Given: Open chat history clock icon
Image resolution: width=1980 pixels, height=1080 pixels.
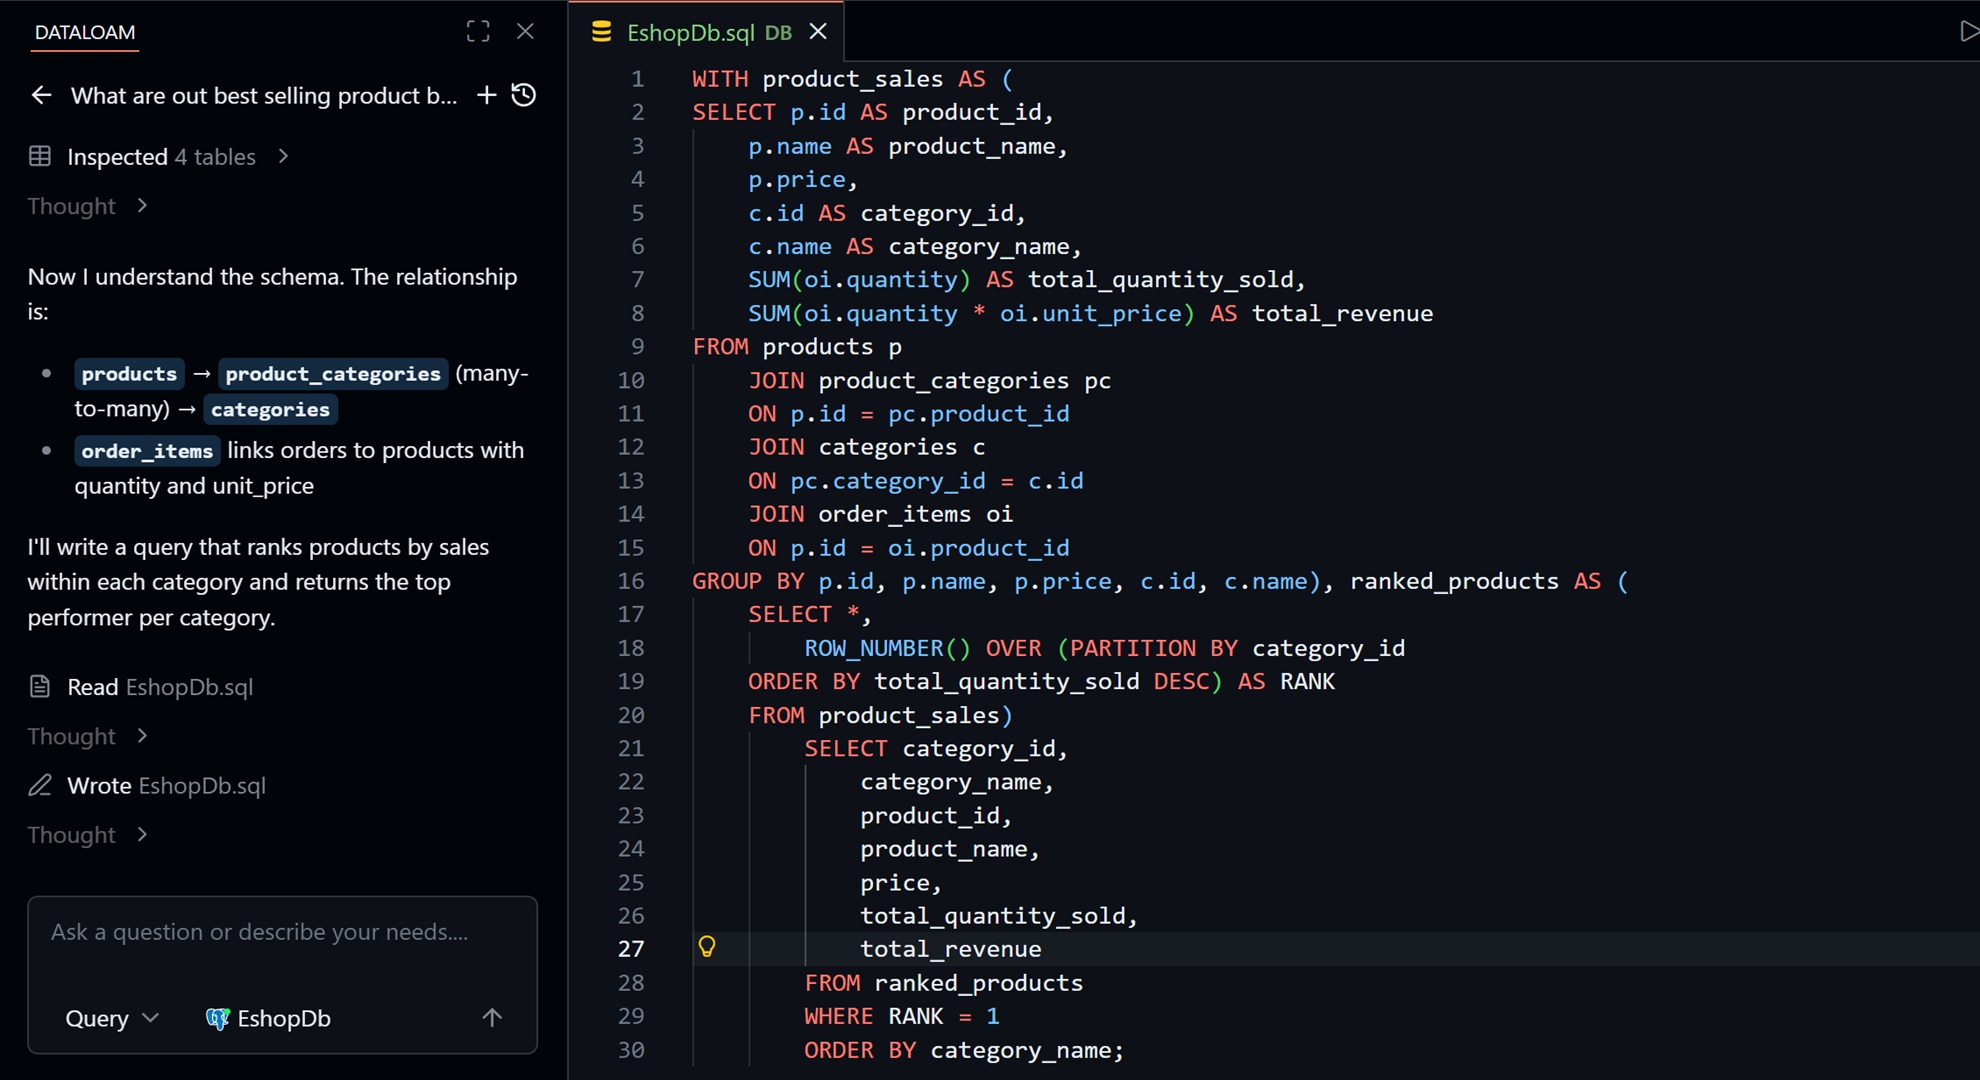Looking at the screenshot, I should coord(524,95).
